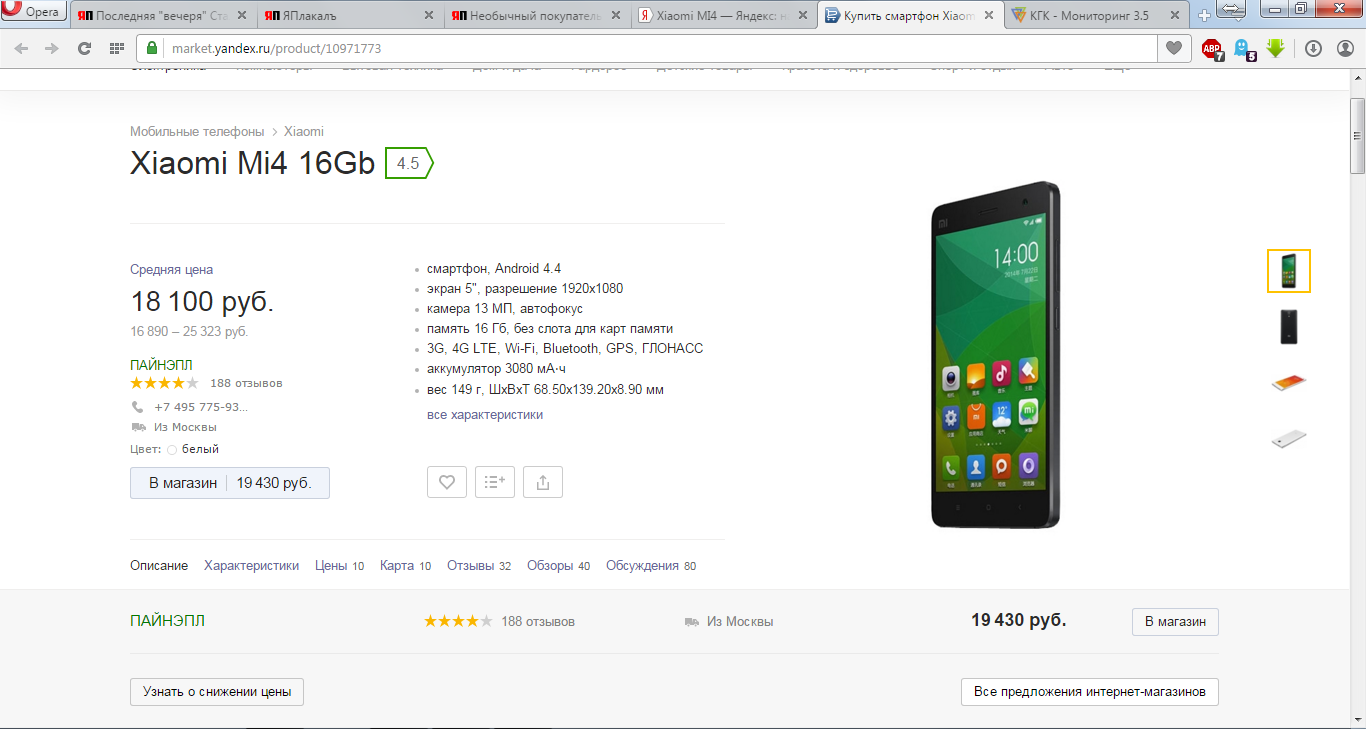Close the Необычный покупатель tab
Viewport: 1366px width, 729px height.
[x=616, y=16]
